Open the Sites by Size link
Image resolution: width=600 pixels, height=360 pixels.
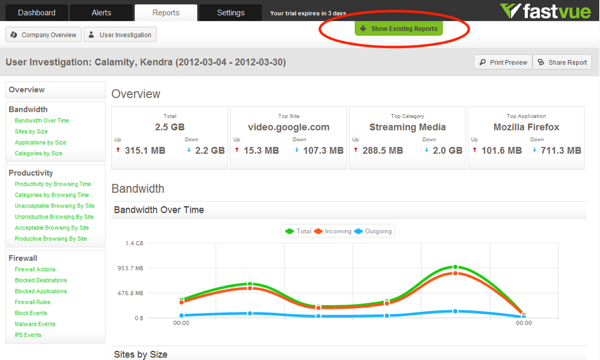click(x=31, y=132)
